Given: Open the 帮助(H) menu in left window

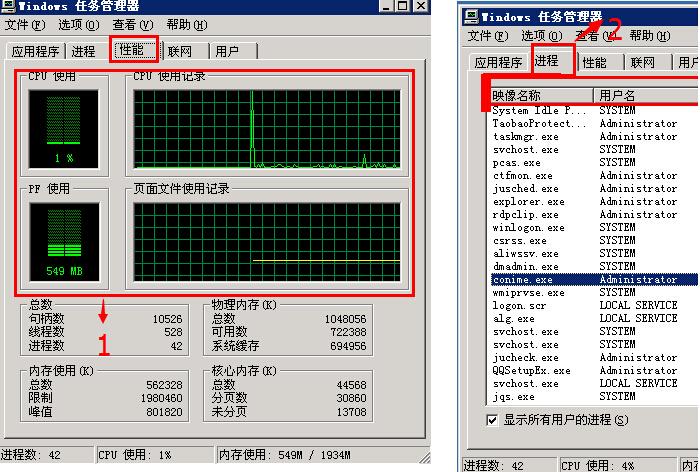Looking at the screenshot, I should pos(187,25).
